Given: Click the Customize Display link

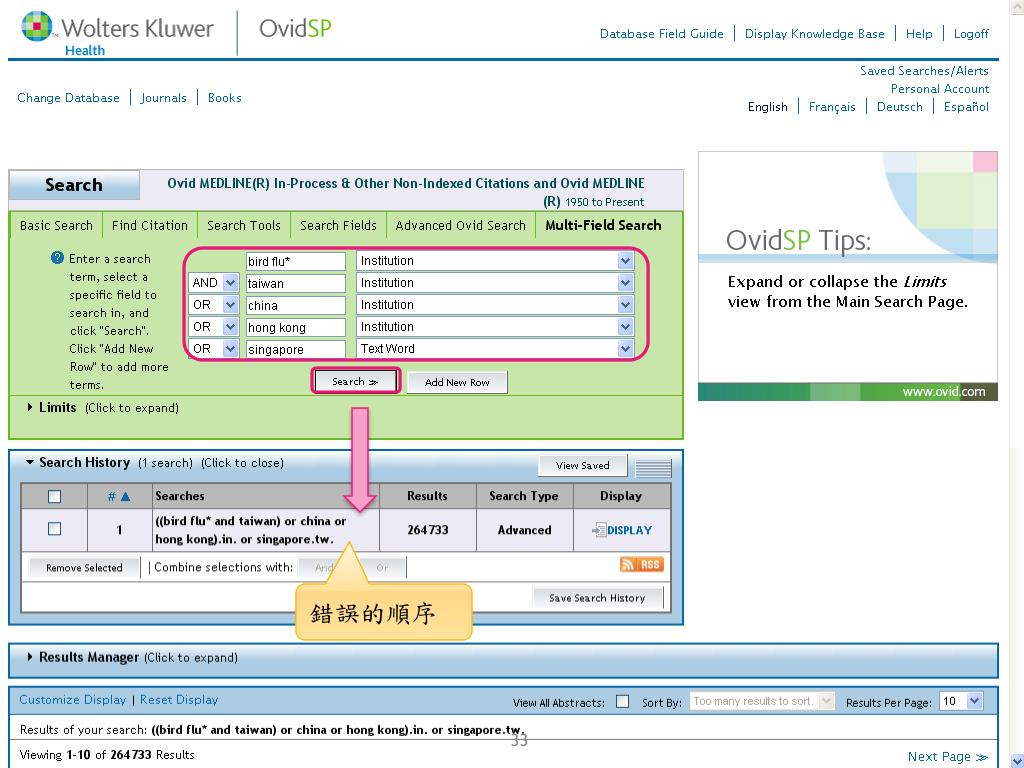Looking at the screenshot, I should click(x=72, y=699).
